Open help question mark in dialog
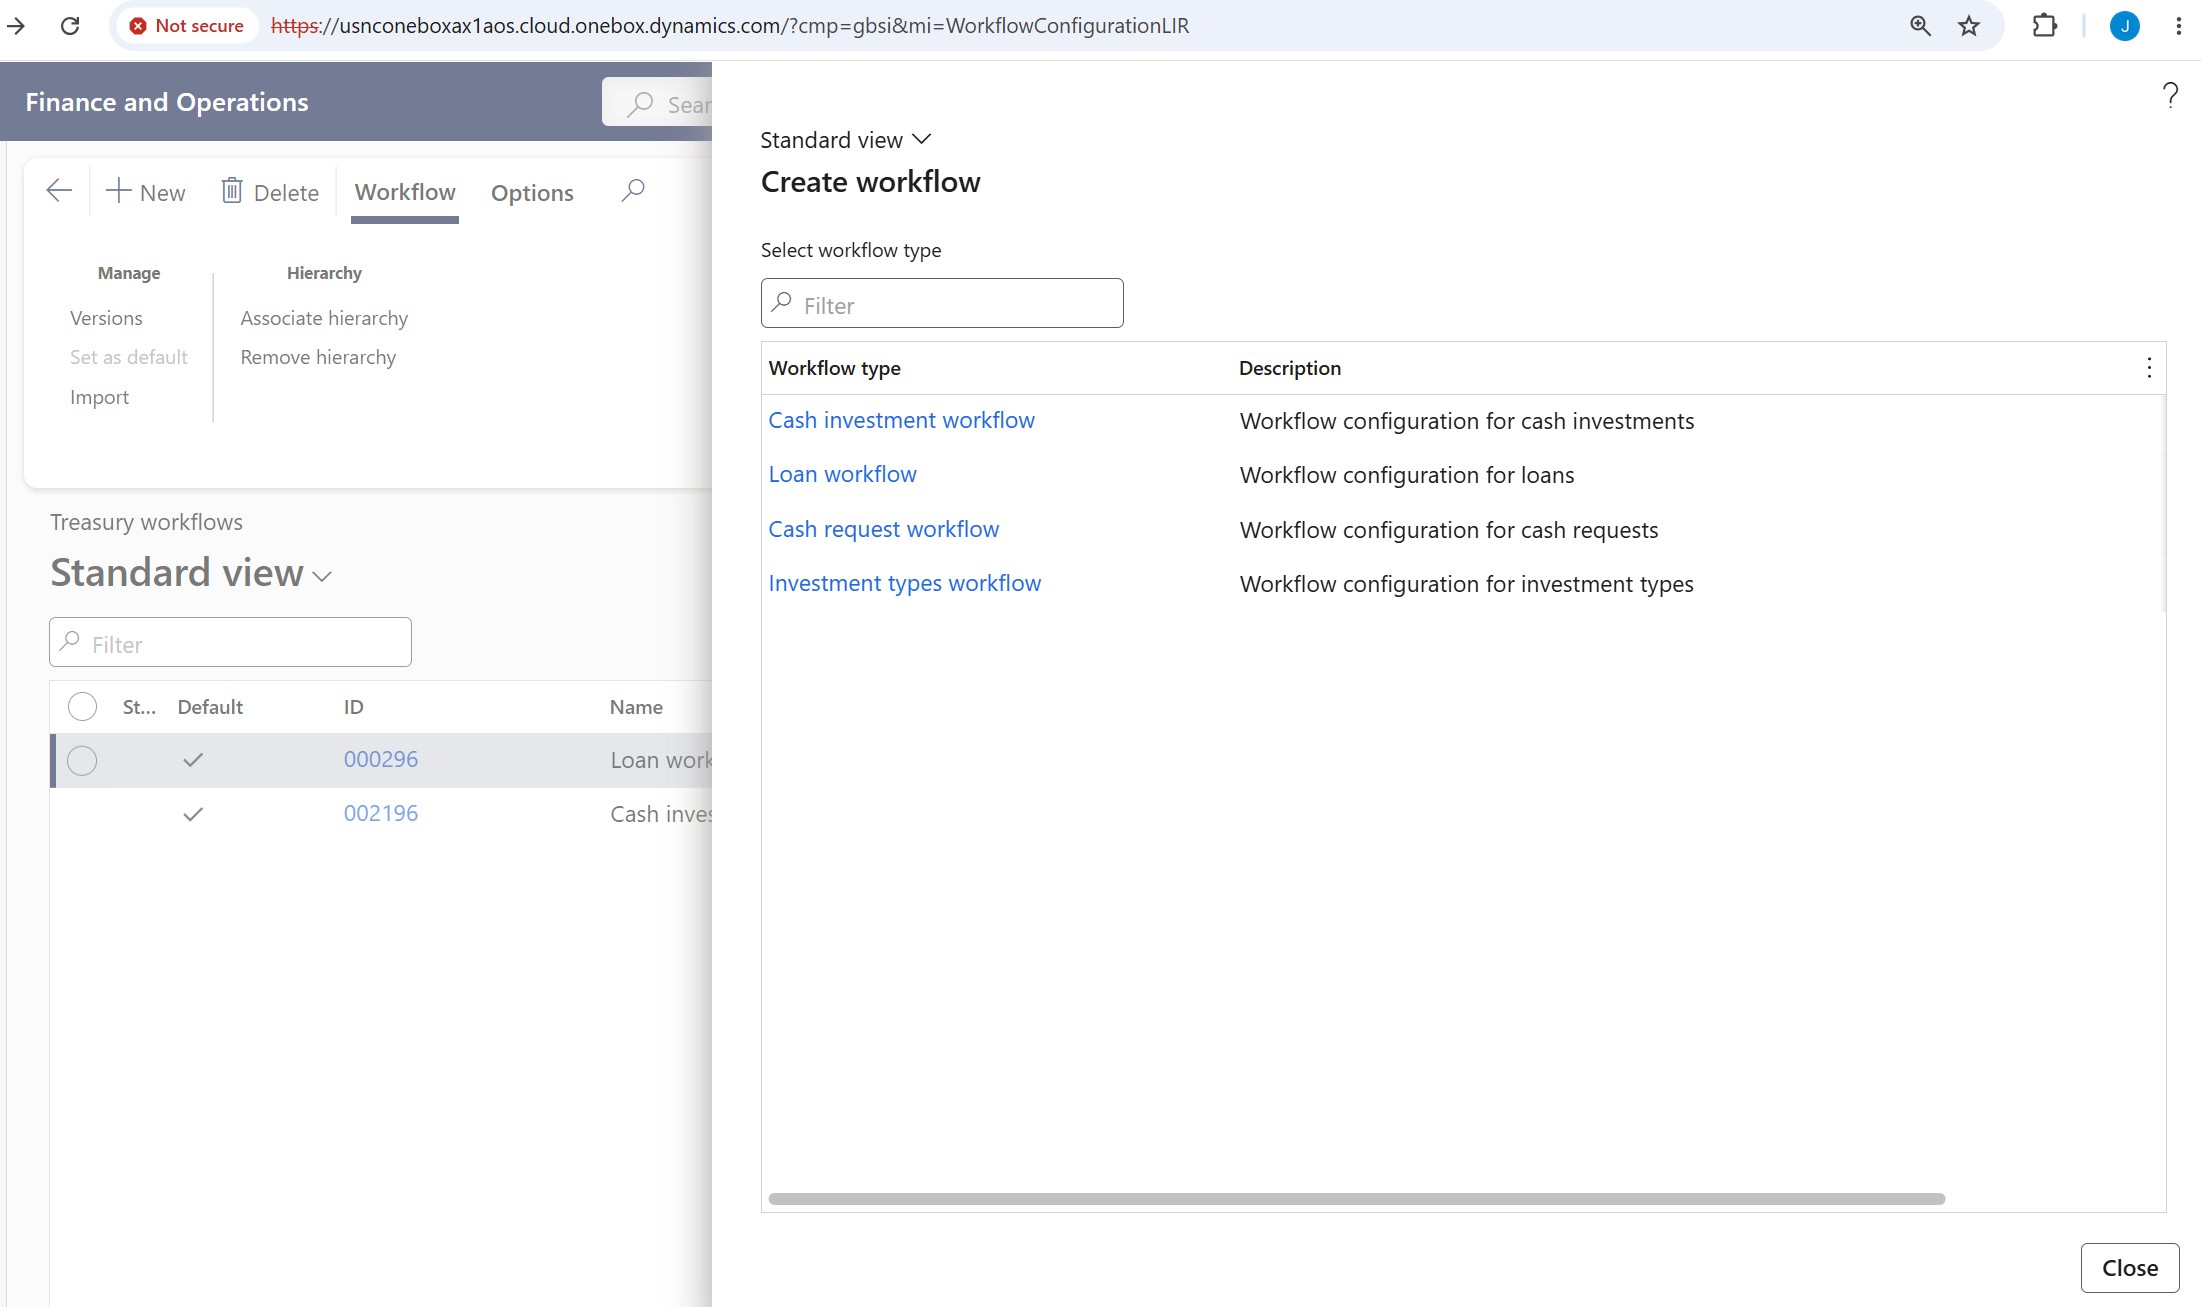2201x1307 pixels. tap(2170, 96)
